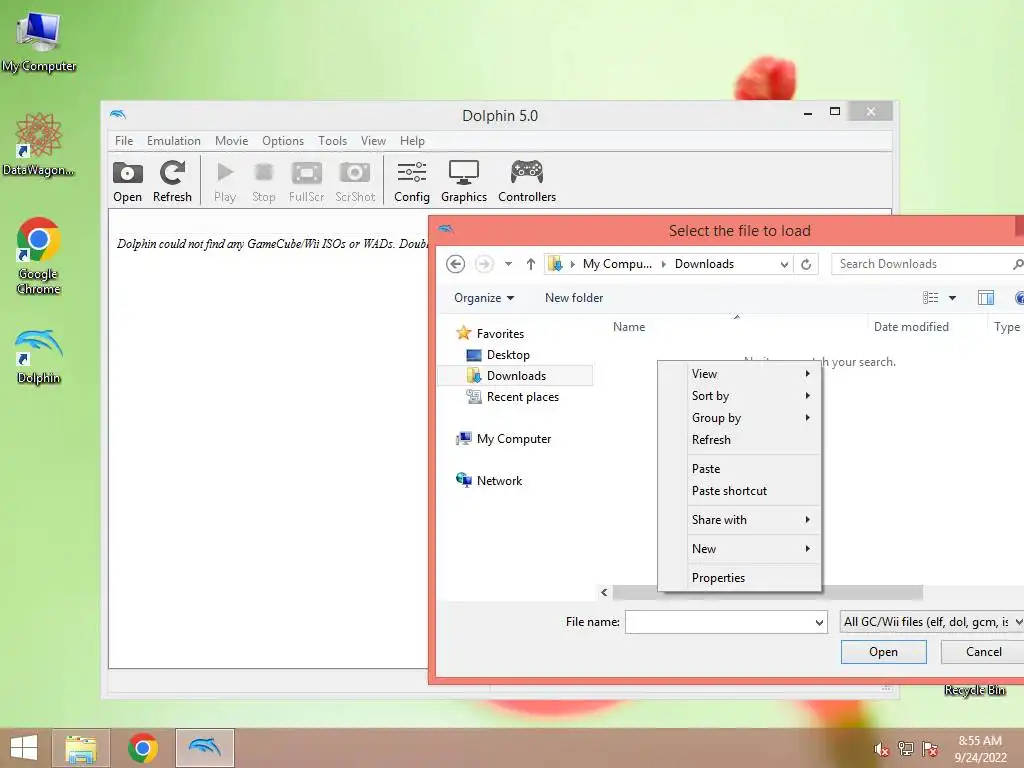Open the Organize dropdown

[484, 298]
